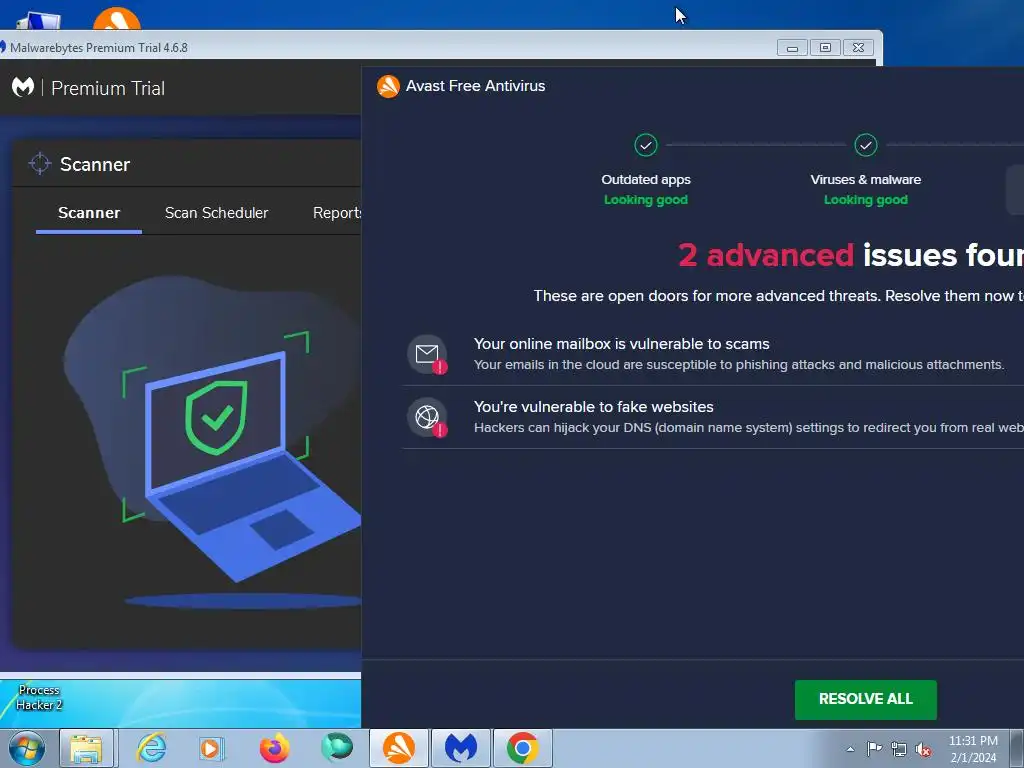Click 'You're vulnerable to fake websites'

click(593, 407)
